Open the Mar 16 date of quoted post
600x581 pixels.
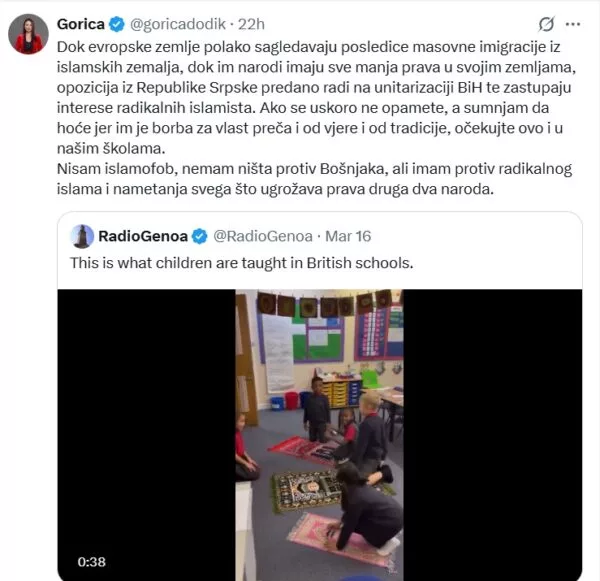[348, 236]
